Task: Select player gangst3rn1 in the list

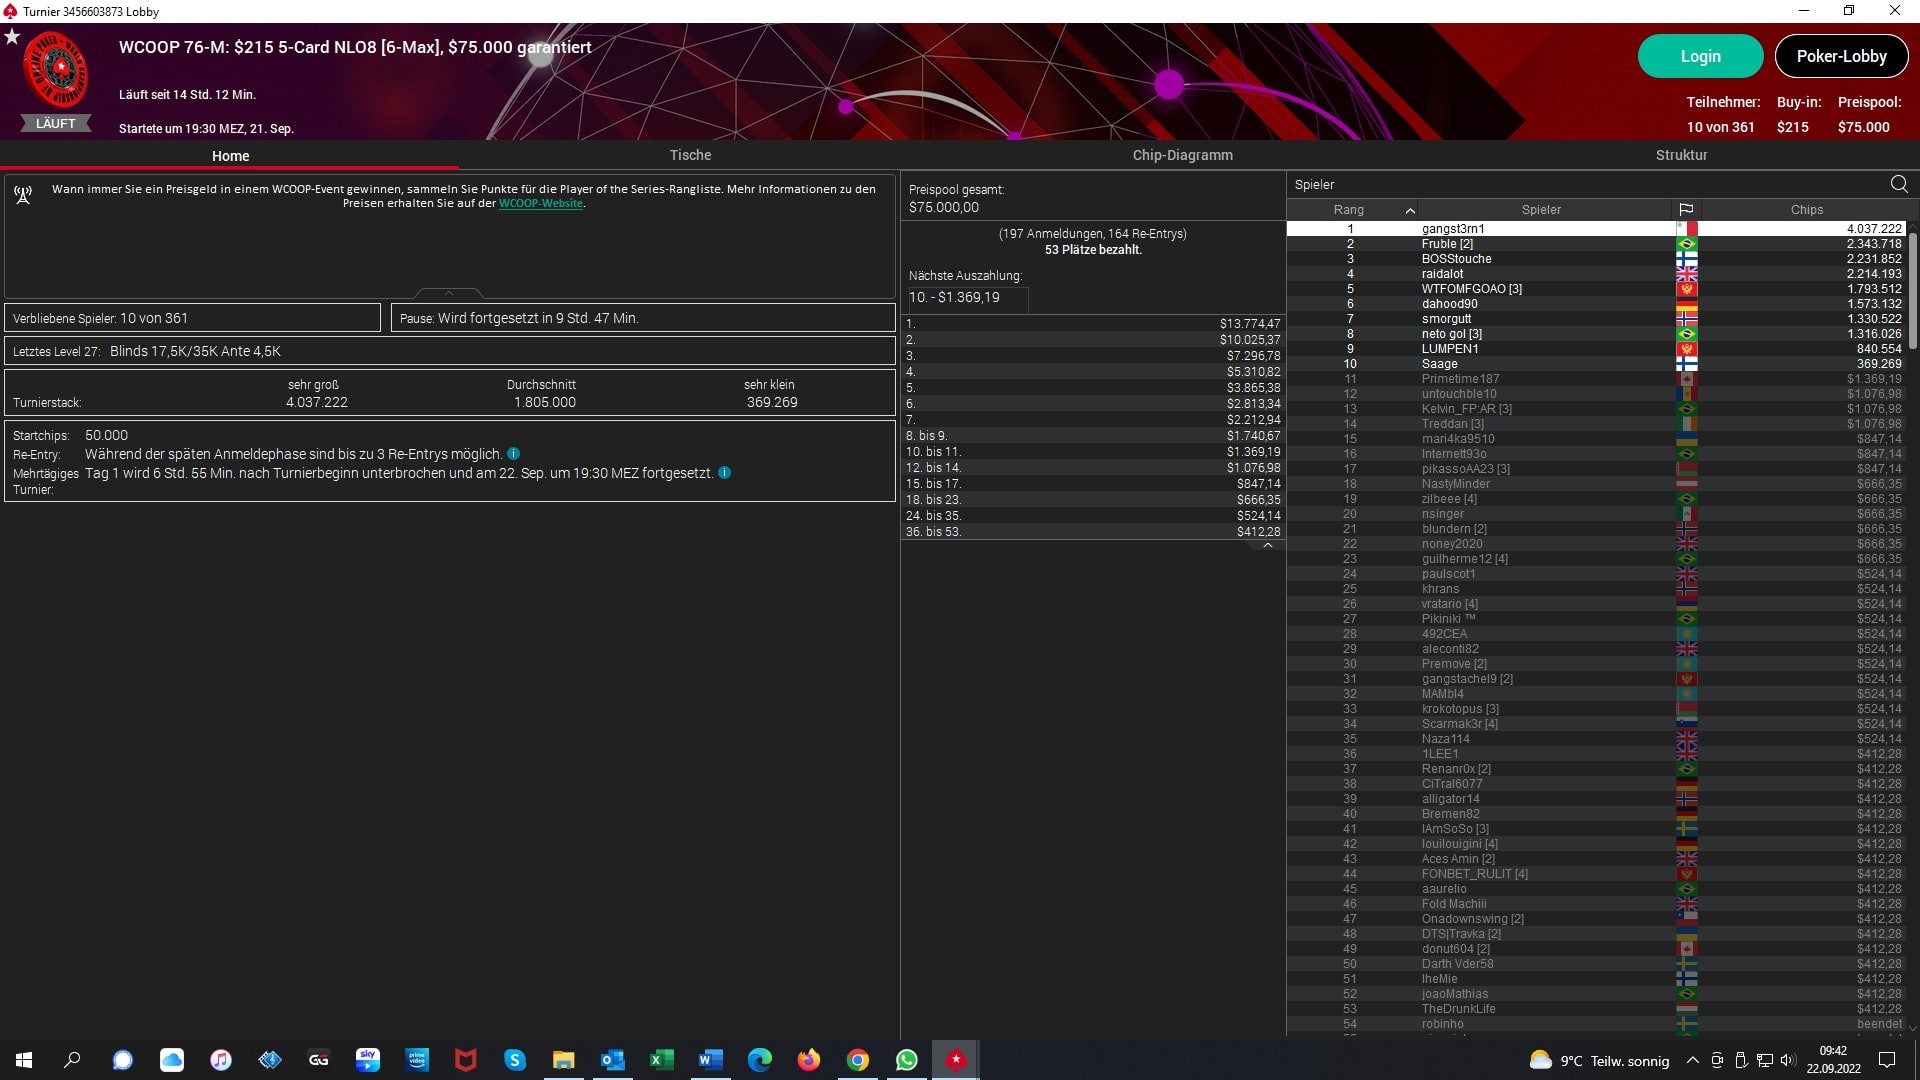Action: click(1596, 229)
